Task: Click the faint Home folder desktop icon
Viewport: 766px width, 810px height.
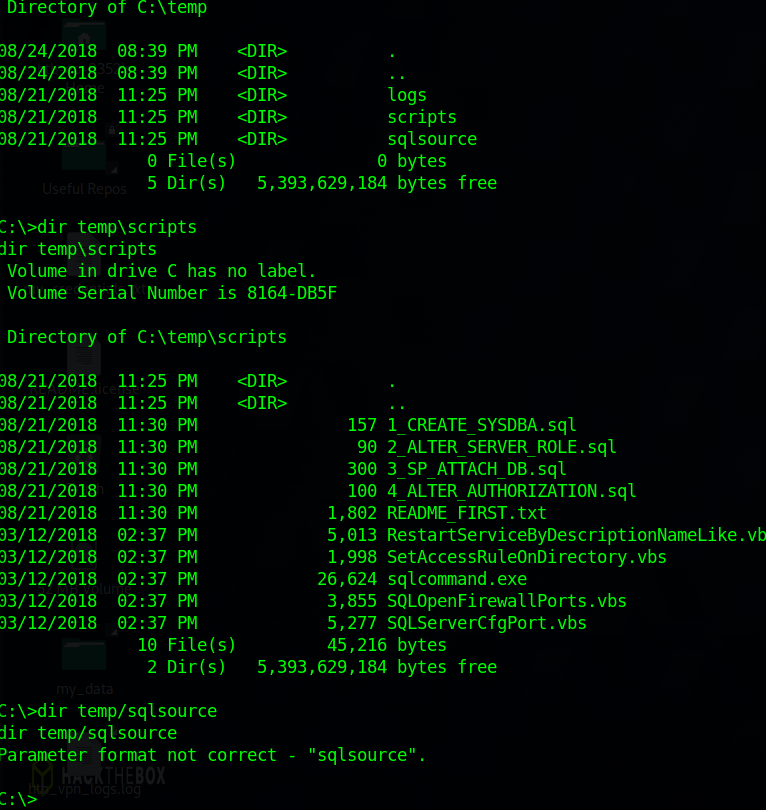Action: tap(84, 35)
